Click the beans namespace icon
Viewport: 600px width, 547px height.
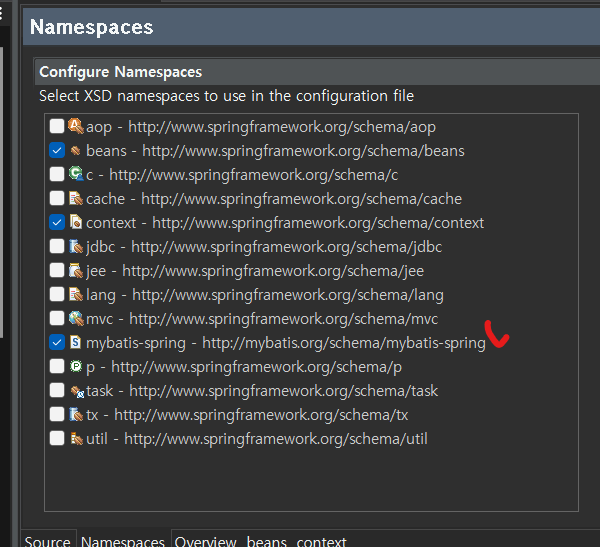pos(76,151)
